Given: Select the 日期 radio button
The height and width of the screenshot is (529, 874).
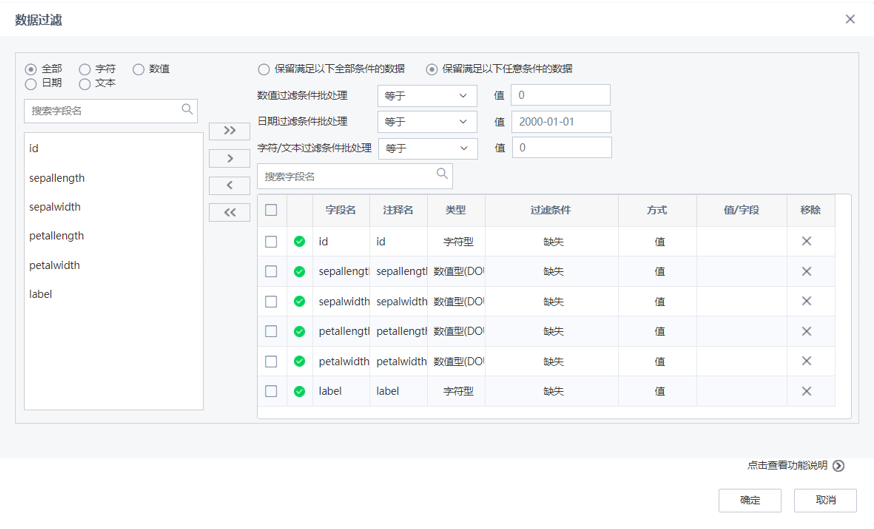Looking at the screenshot, I should pos(31,84).
